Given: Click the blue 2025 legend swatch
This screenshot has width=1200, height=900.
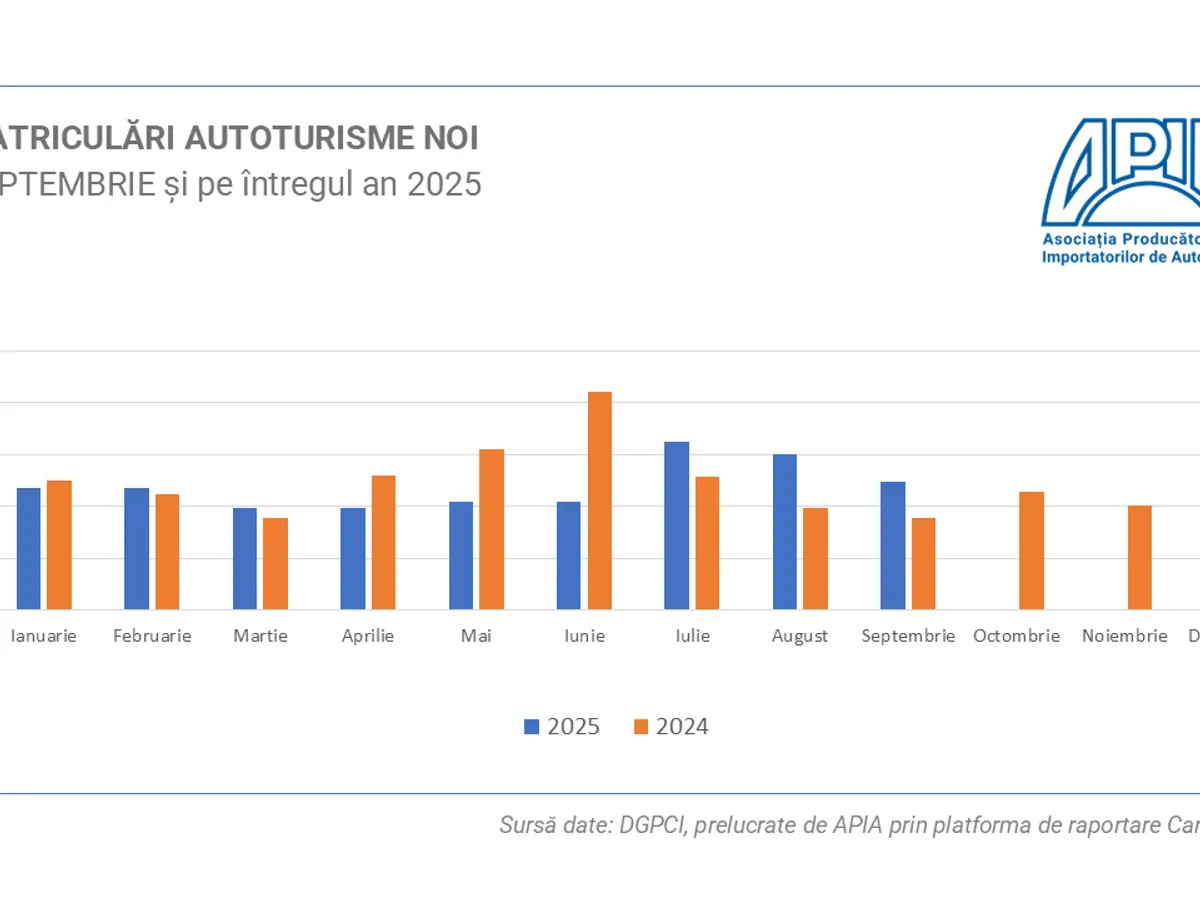Looking at the screenshot, I should (x=531, y=727).
